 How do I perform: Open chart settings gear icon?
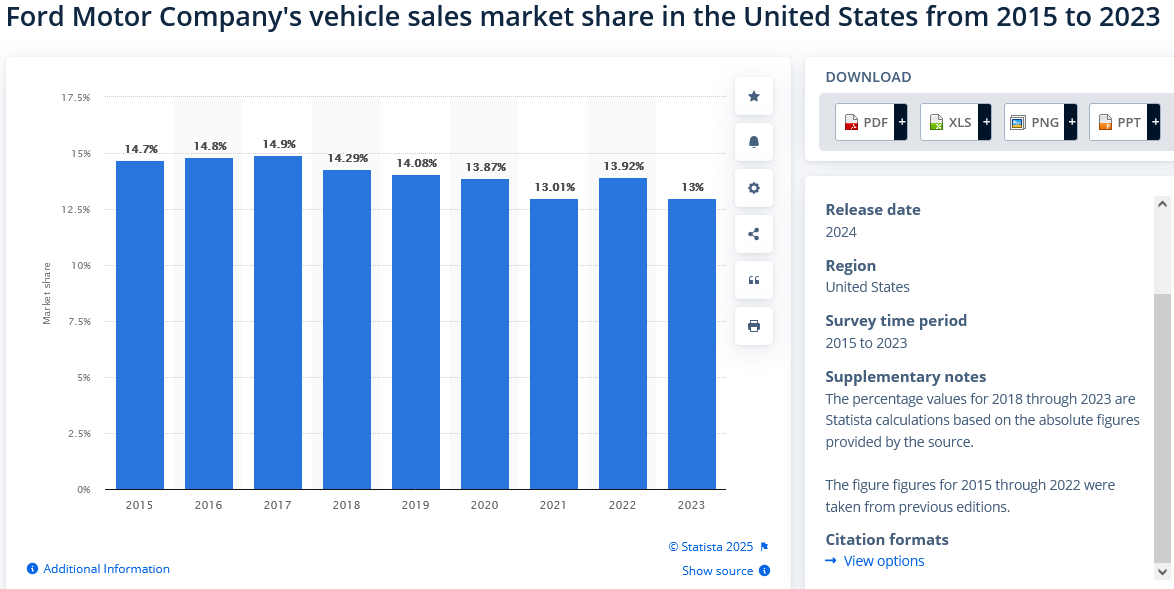click(754, 188)
